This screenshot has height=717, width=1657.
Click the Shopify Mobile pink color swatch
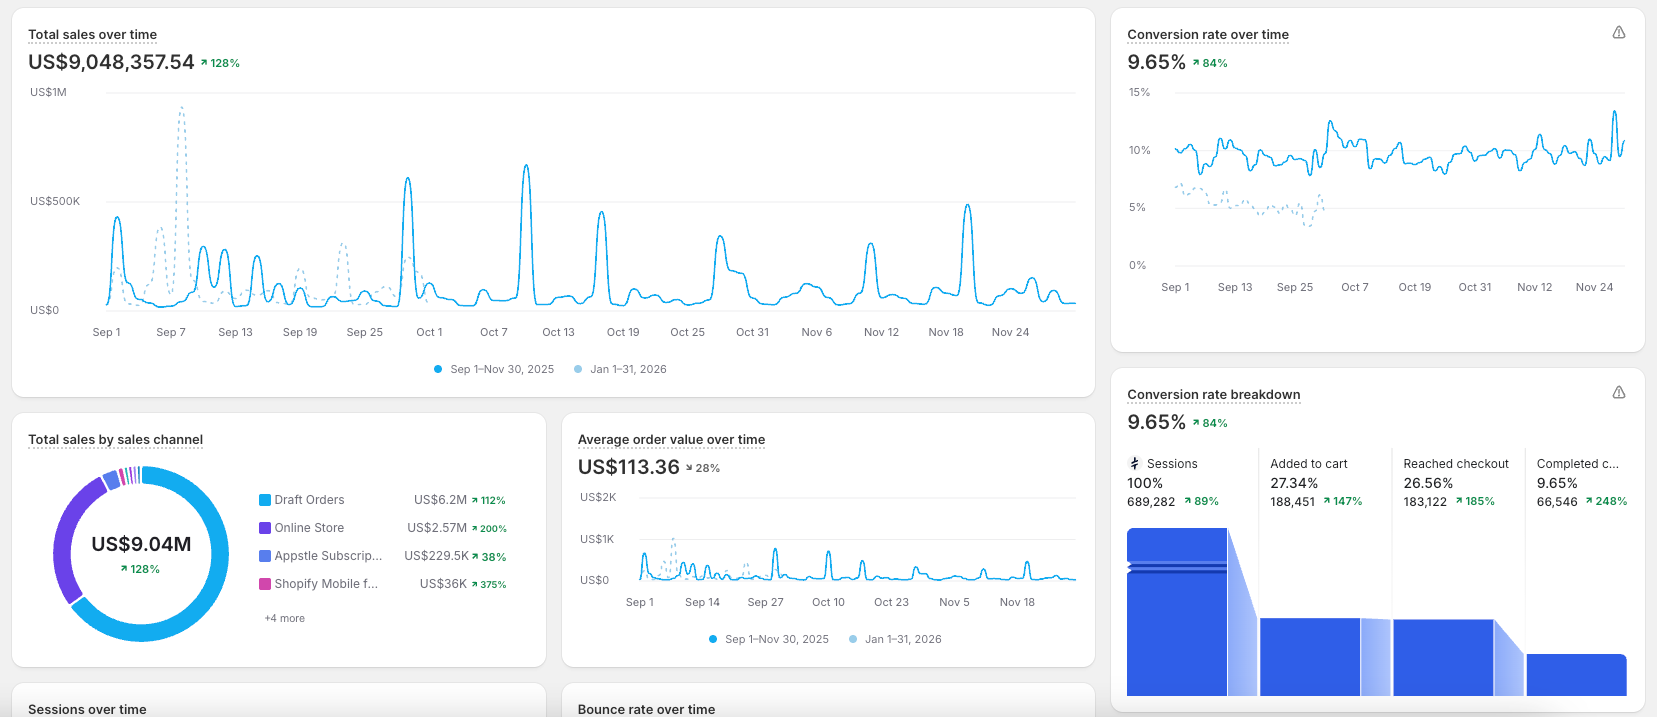coord(265,584)
